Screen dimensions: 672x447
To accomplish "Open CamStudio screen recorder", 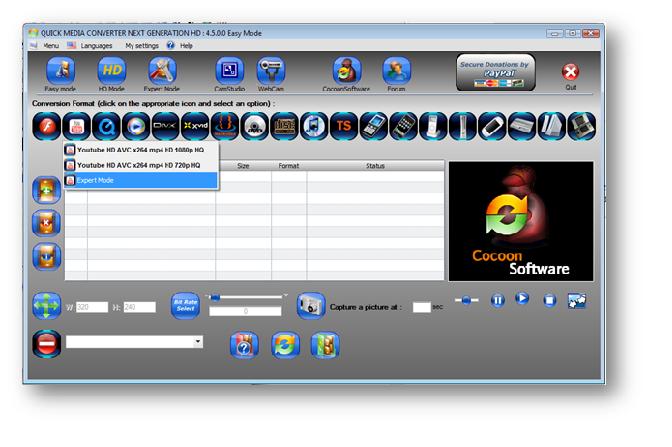I will point(229,72).
